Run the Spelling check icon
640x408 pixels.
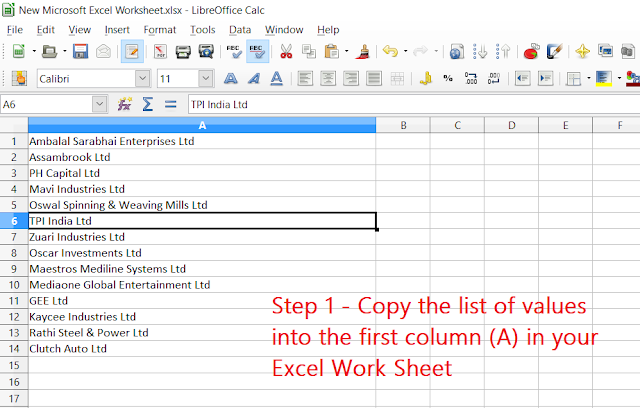click(x=234, y=52)
